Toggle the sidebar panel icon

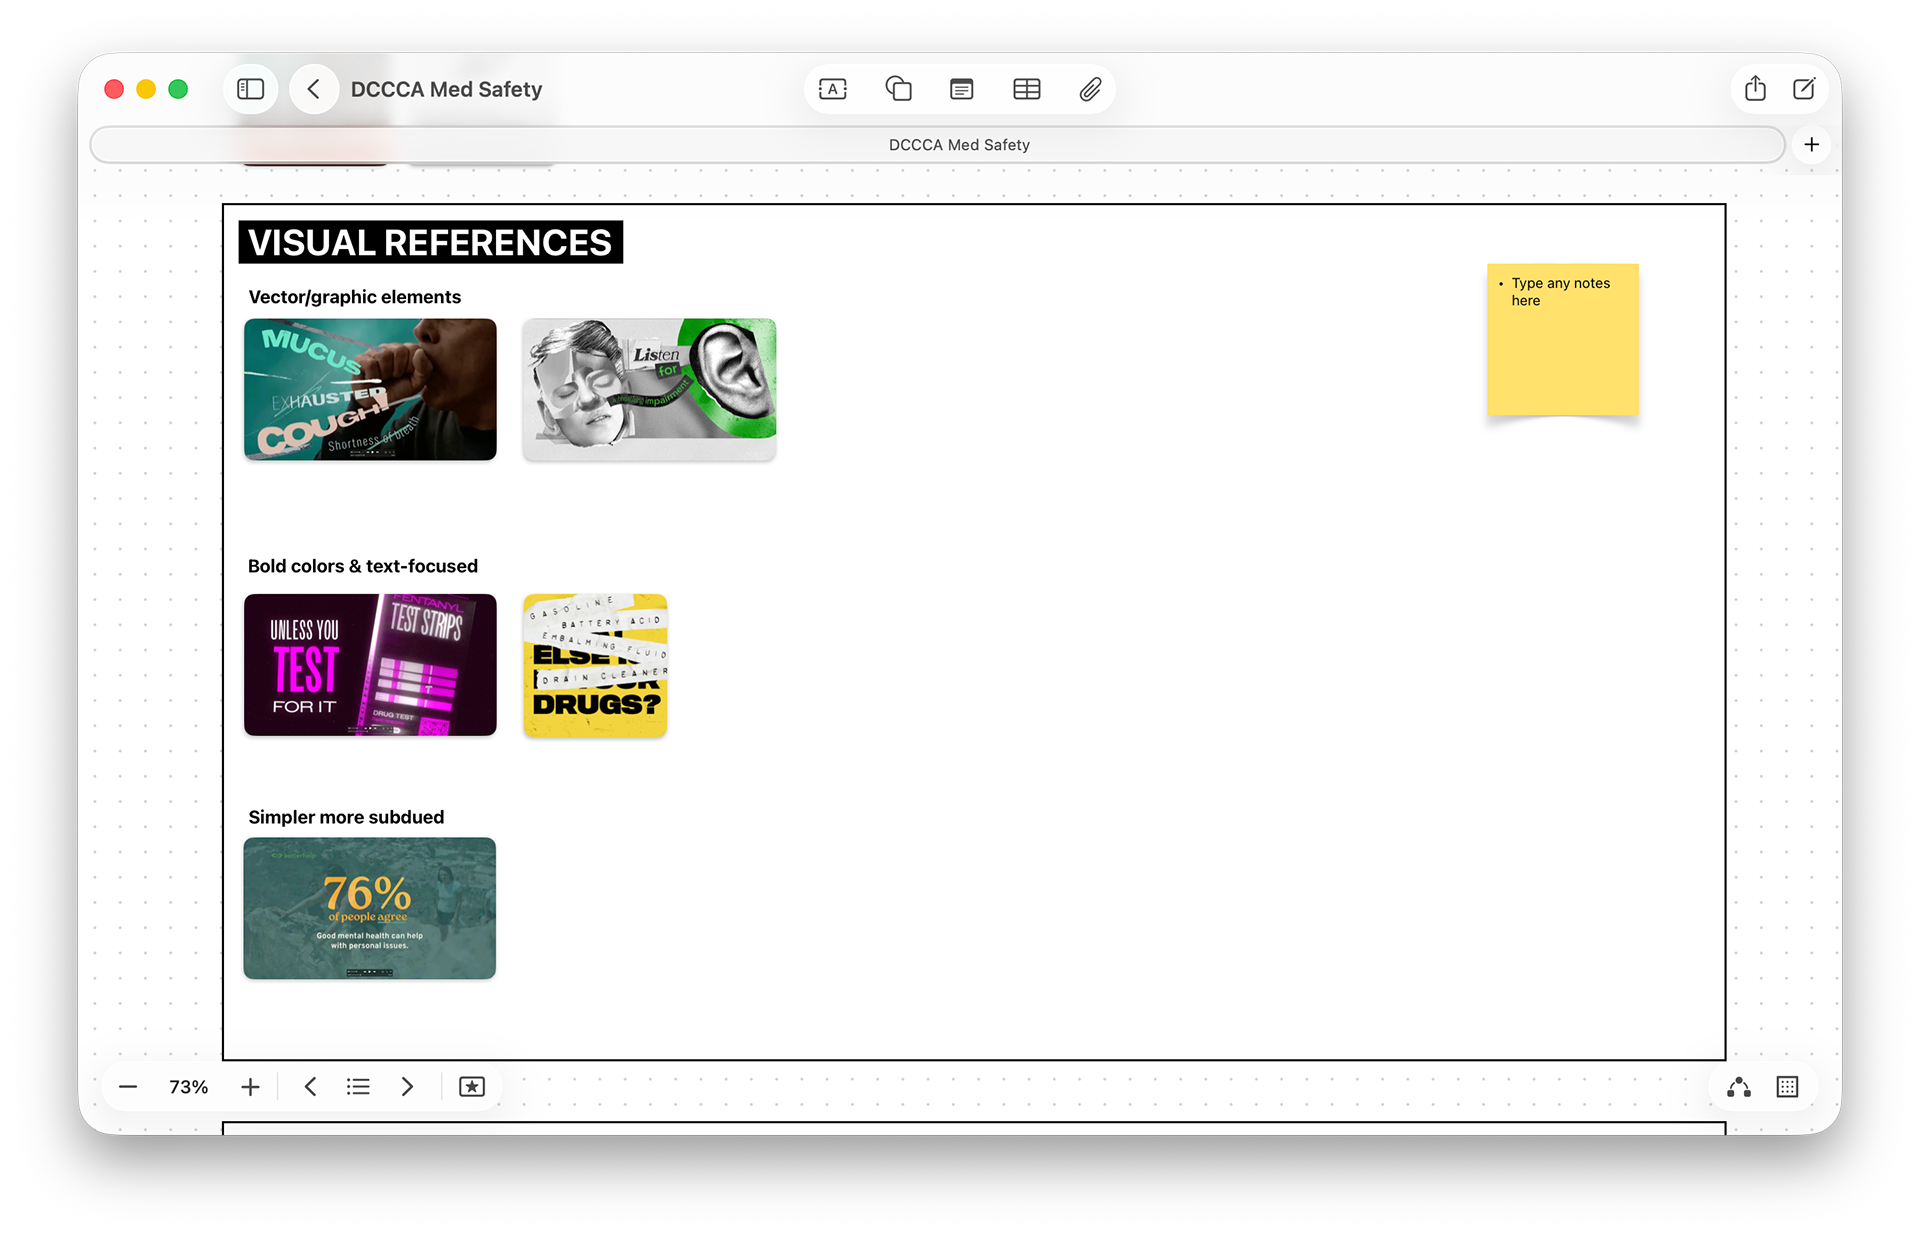point(250,89)
